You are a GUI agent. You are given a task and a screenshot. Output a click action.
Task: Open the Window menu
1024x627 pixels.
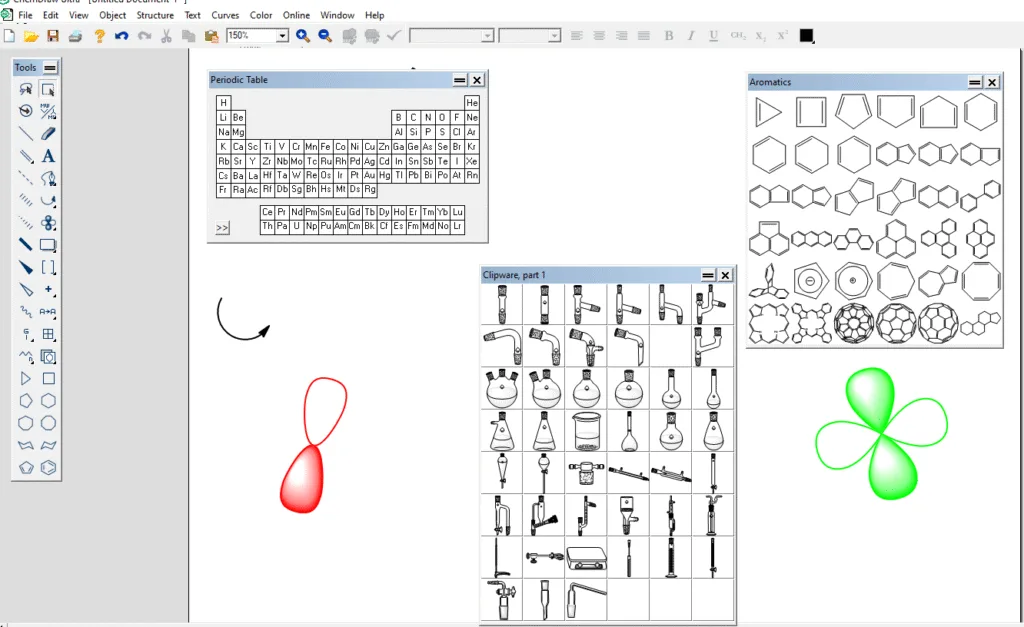coord(337,15)
